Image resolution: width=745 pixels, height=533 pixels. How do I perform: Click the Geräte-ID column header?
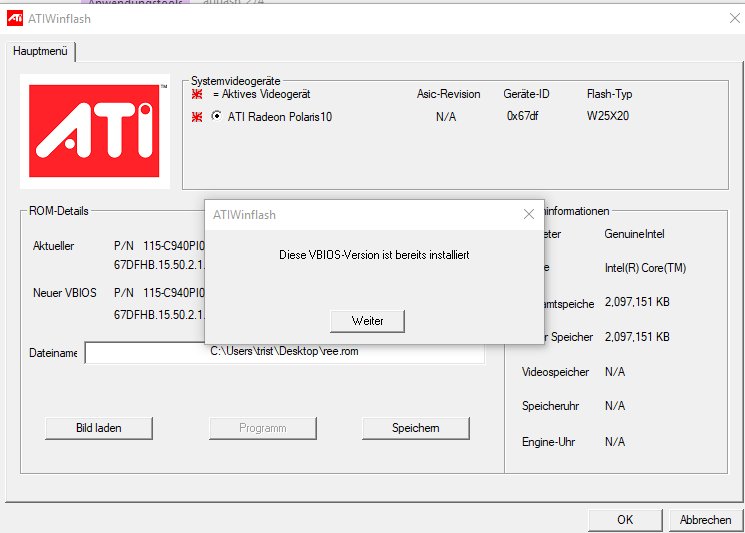click(x=526, y=94)
